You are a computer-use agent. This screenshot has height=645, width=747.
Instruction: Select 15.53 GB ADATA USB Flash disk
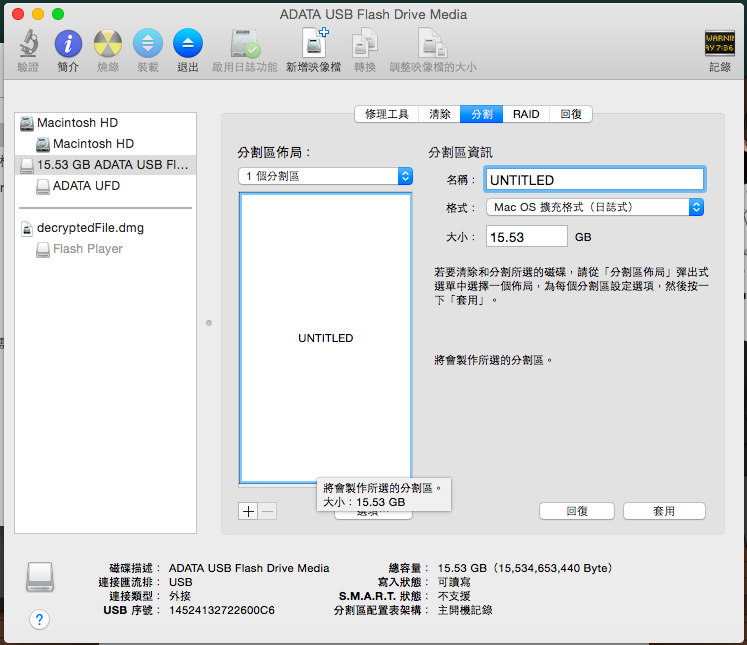tap(105, 165)
